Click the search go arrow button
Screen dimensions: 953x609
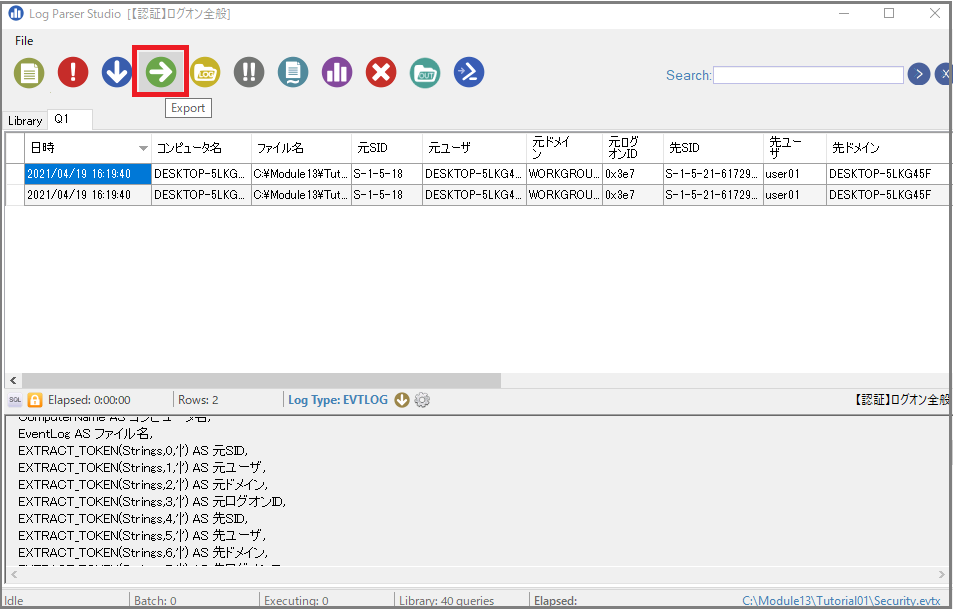[x=919, y=74]
